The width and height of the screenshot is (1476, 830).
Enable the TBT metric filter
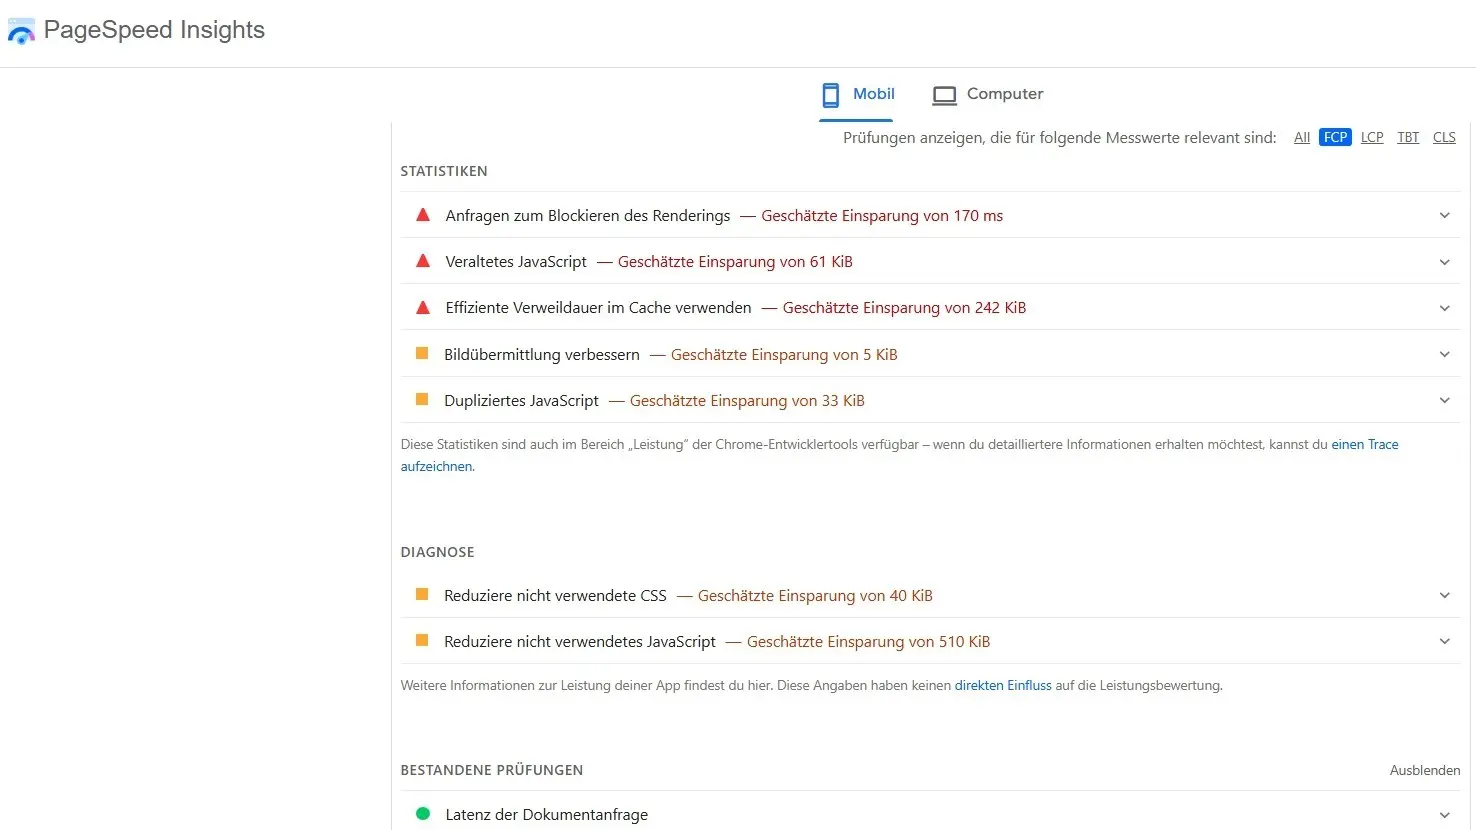(1408, 137)
